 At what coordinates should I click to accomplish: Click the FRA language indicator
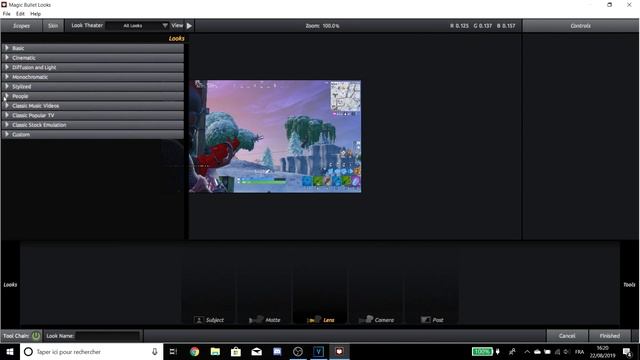[579, 352]
